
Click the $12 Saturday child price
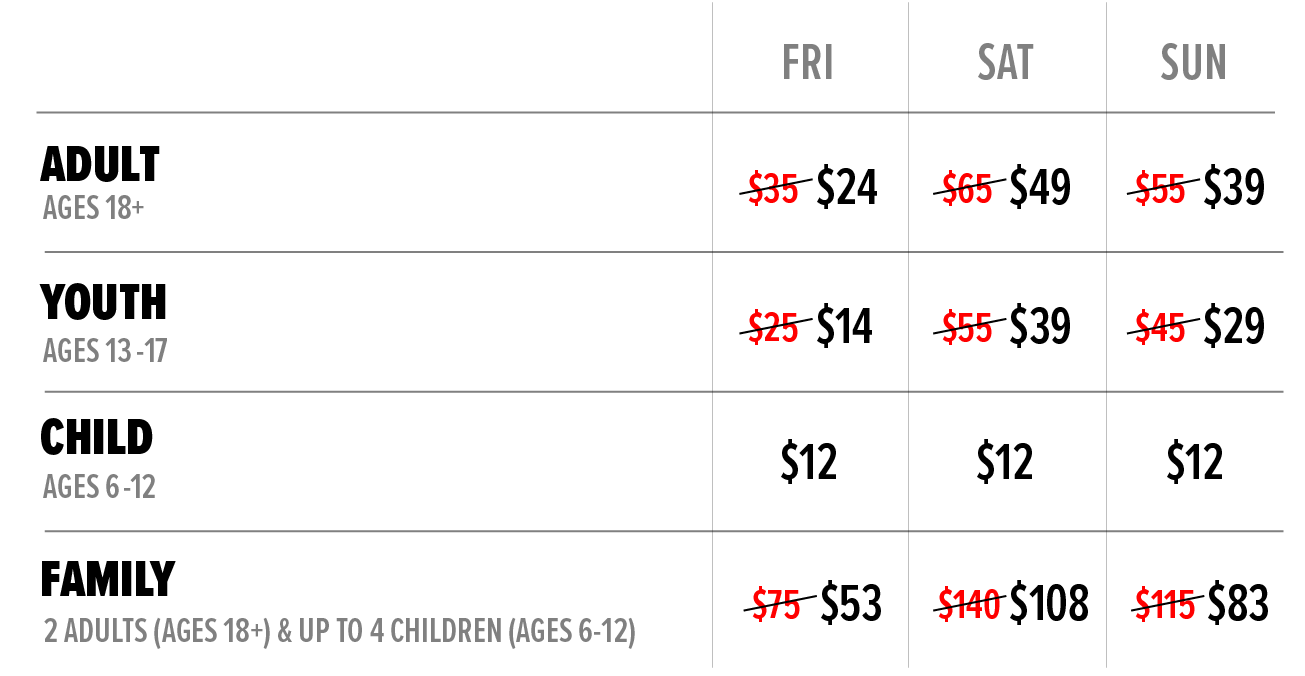pyautogui.click(x=1005, y=462)
